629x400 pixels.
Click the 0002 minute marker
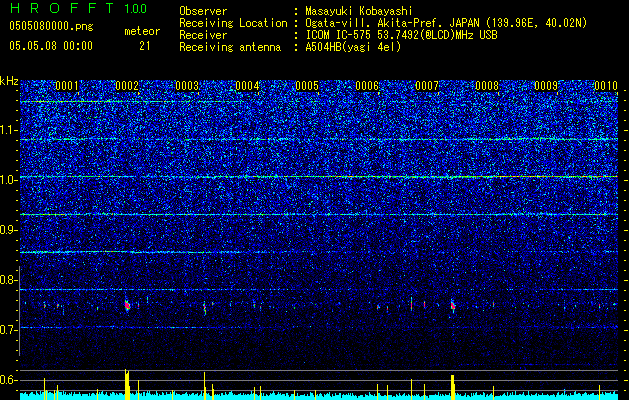127,86
